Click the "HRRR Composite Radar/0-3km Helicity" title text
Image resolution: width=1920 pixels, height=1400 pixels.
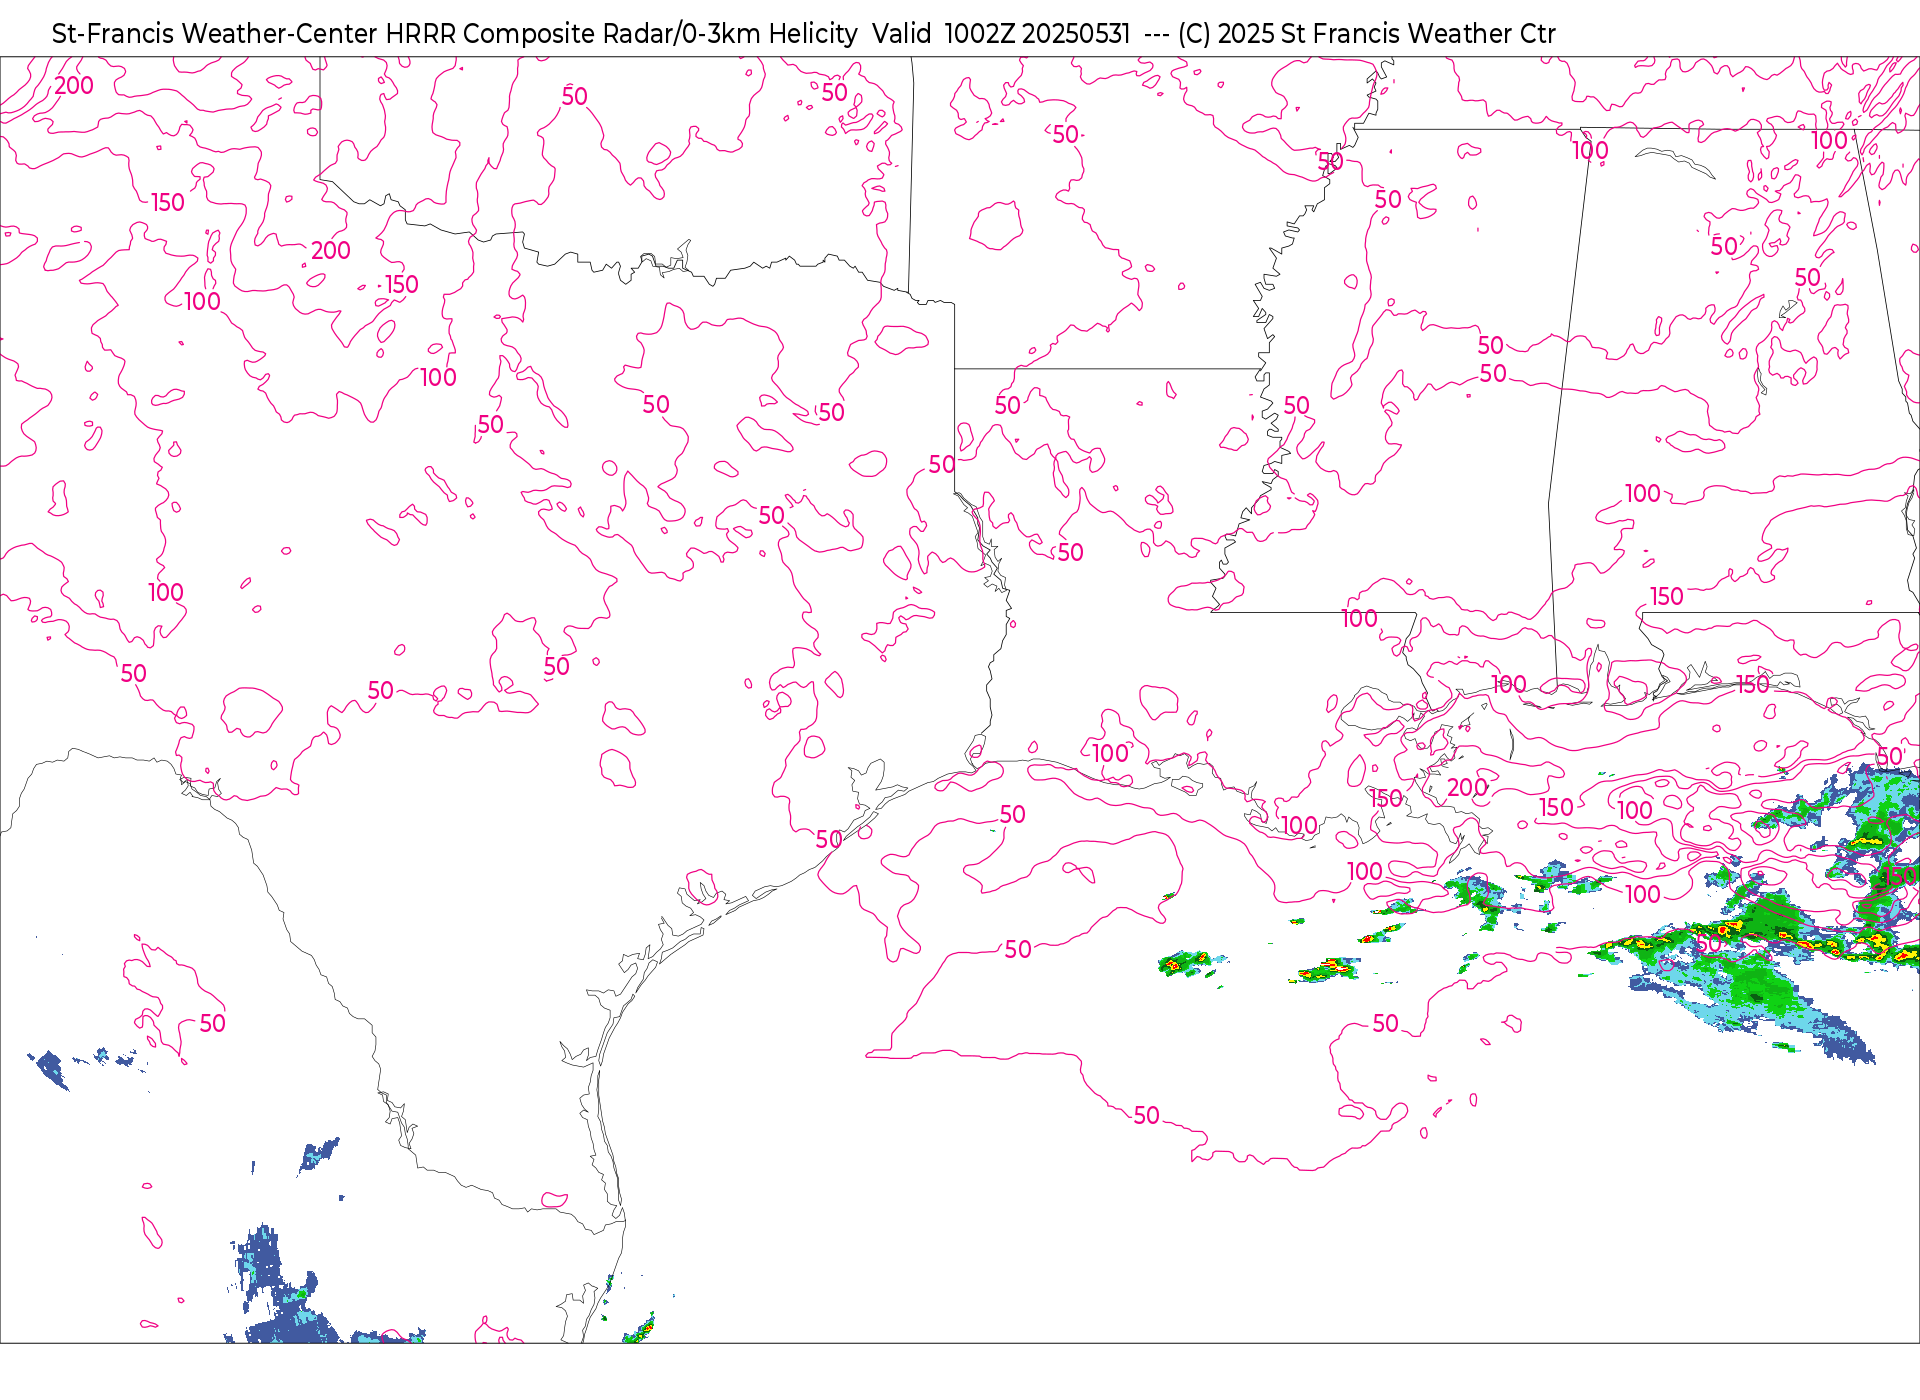click(x=621, y=34)
